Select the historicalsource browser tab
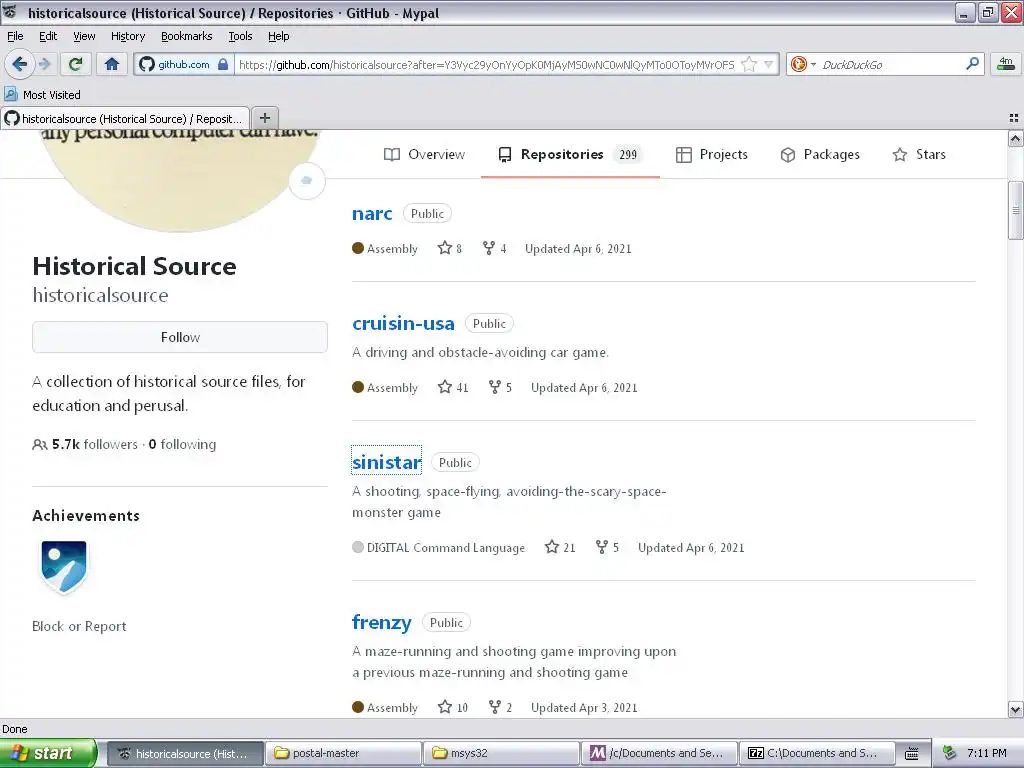The width and height of the screenshot is (1024, 768). 125,118
